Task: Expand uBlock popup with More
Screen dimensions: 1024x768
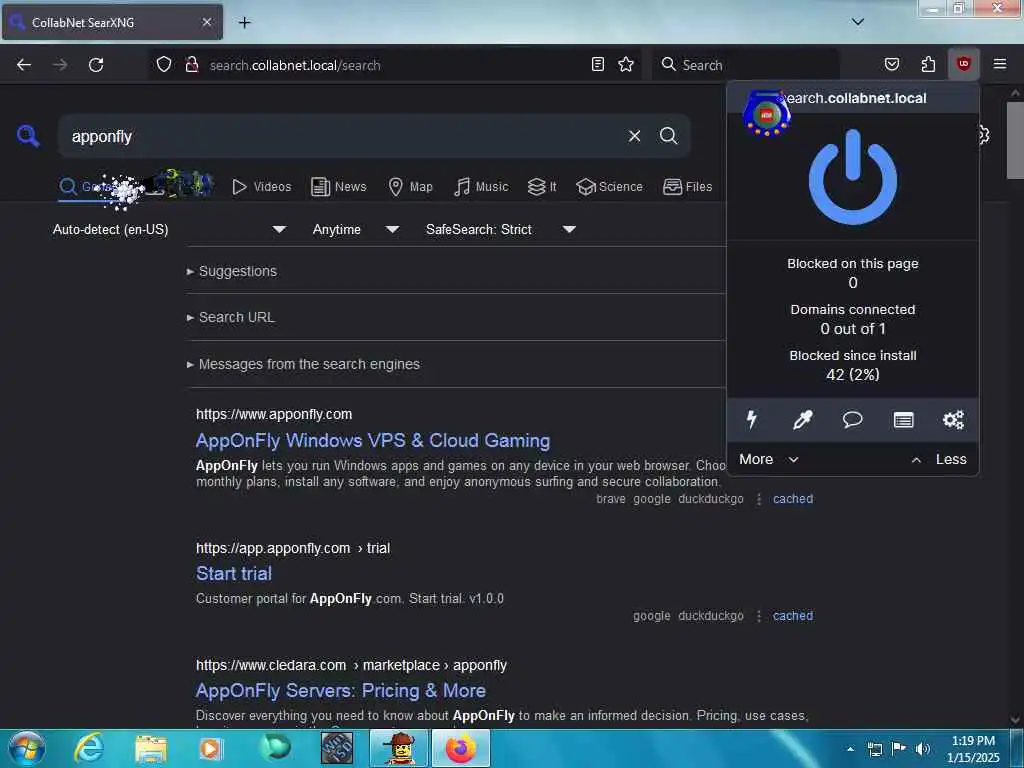Action: tap(769, 459)
